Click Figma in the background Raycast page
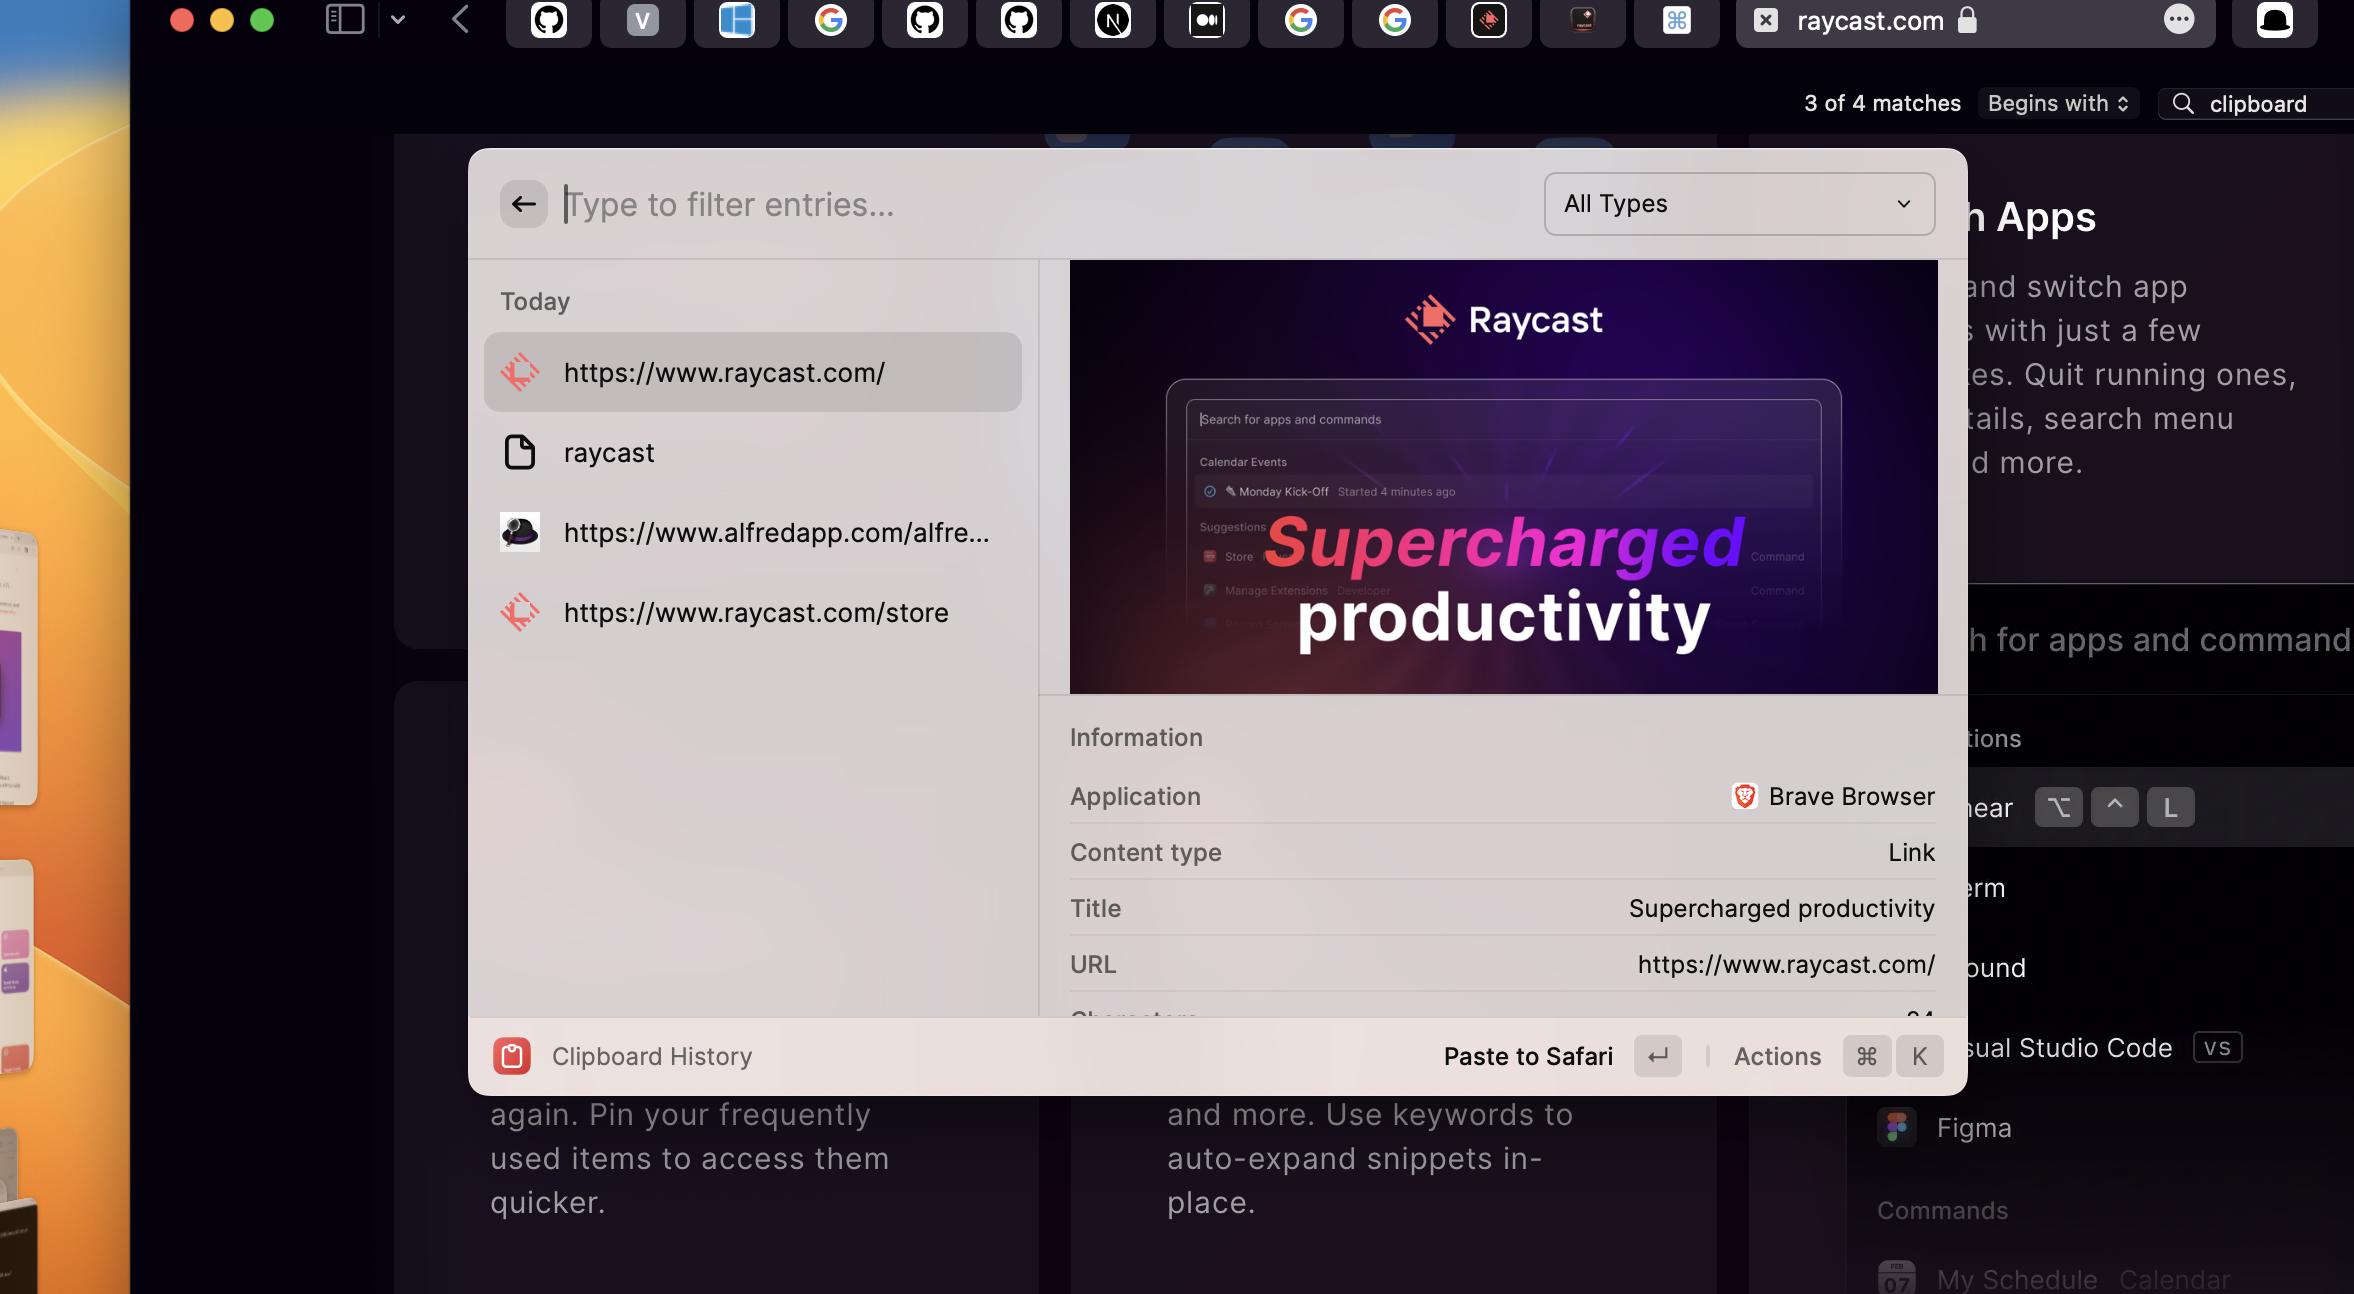The image size is (2354, 1294). point(1973,1128)
